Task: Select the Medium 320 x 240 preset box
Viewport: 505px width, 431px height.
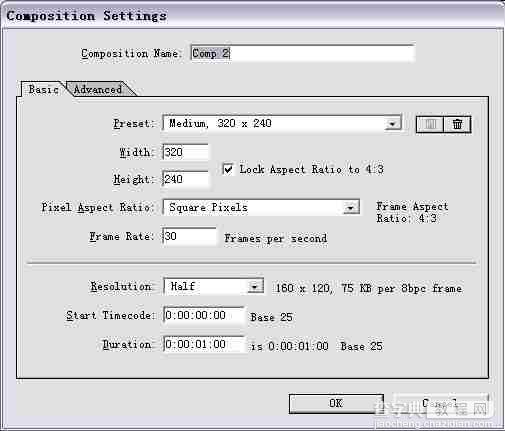Action: coord(282,124)
